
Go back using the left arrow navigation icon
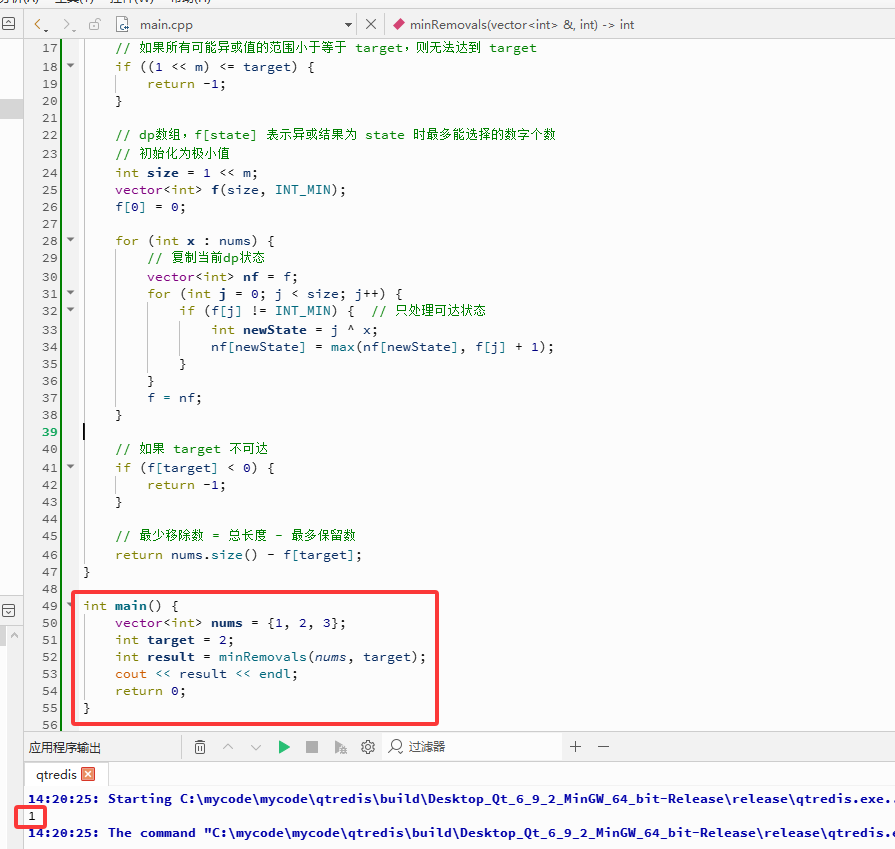click(39, 25)
